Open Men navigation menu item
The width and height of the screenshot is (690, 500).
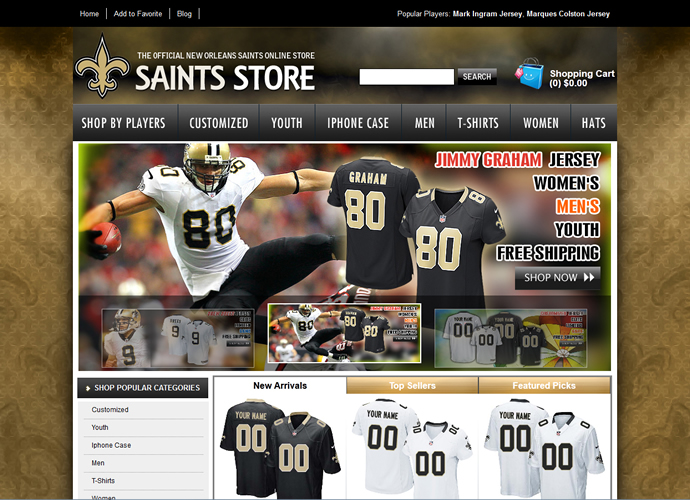coord(424,123)
